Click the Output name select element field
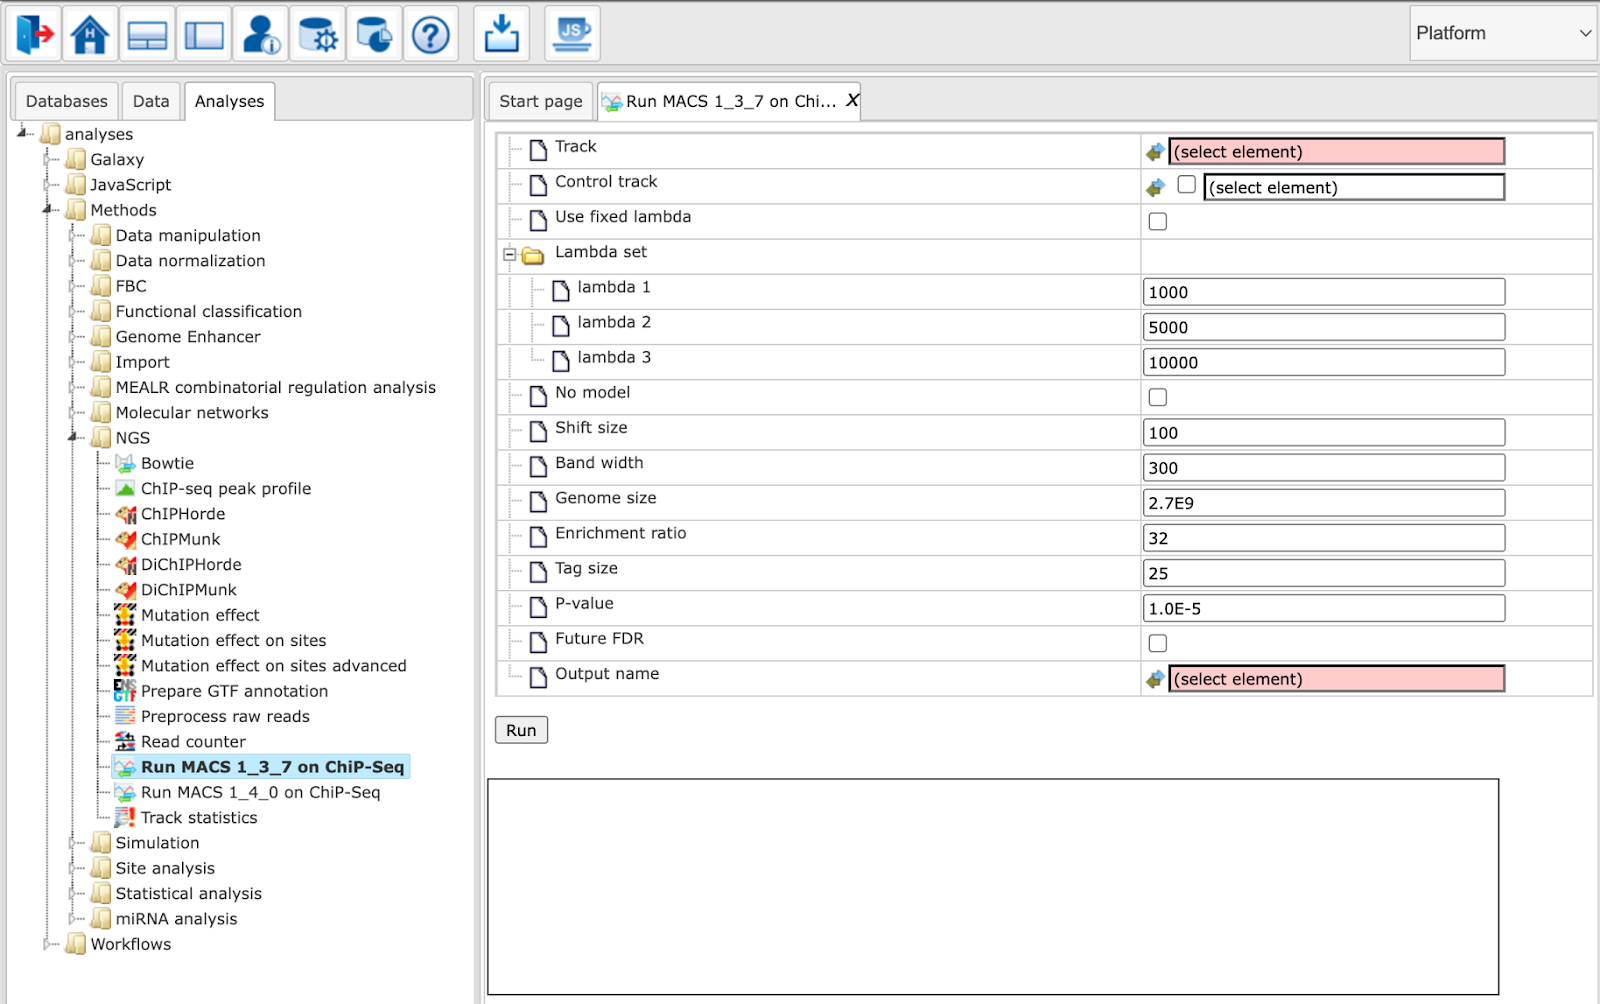The image size is (1600, 1004). (x=1336, y=679)
